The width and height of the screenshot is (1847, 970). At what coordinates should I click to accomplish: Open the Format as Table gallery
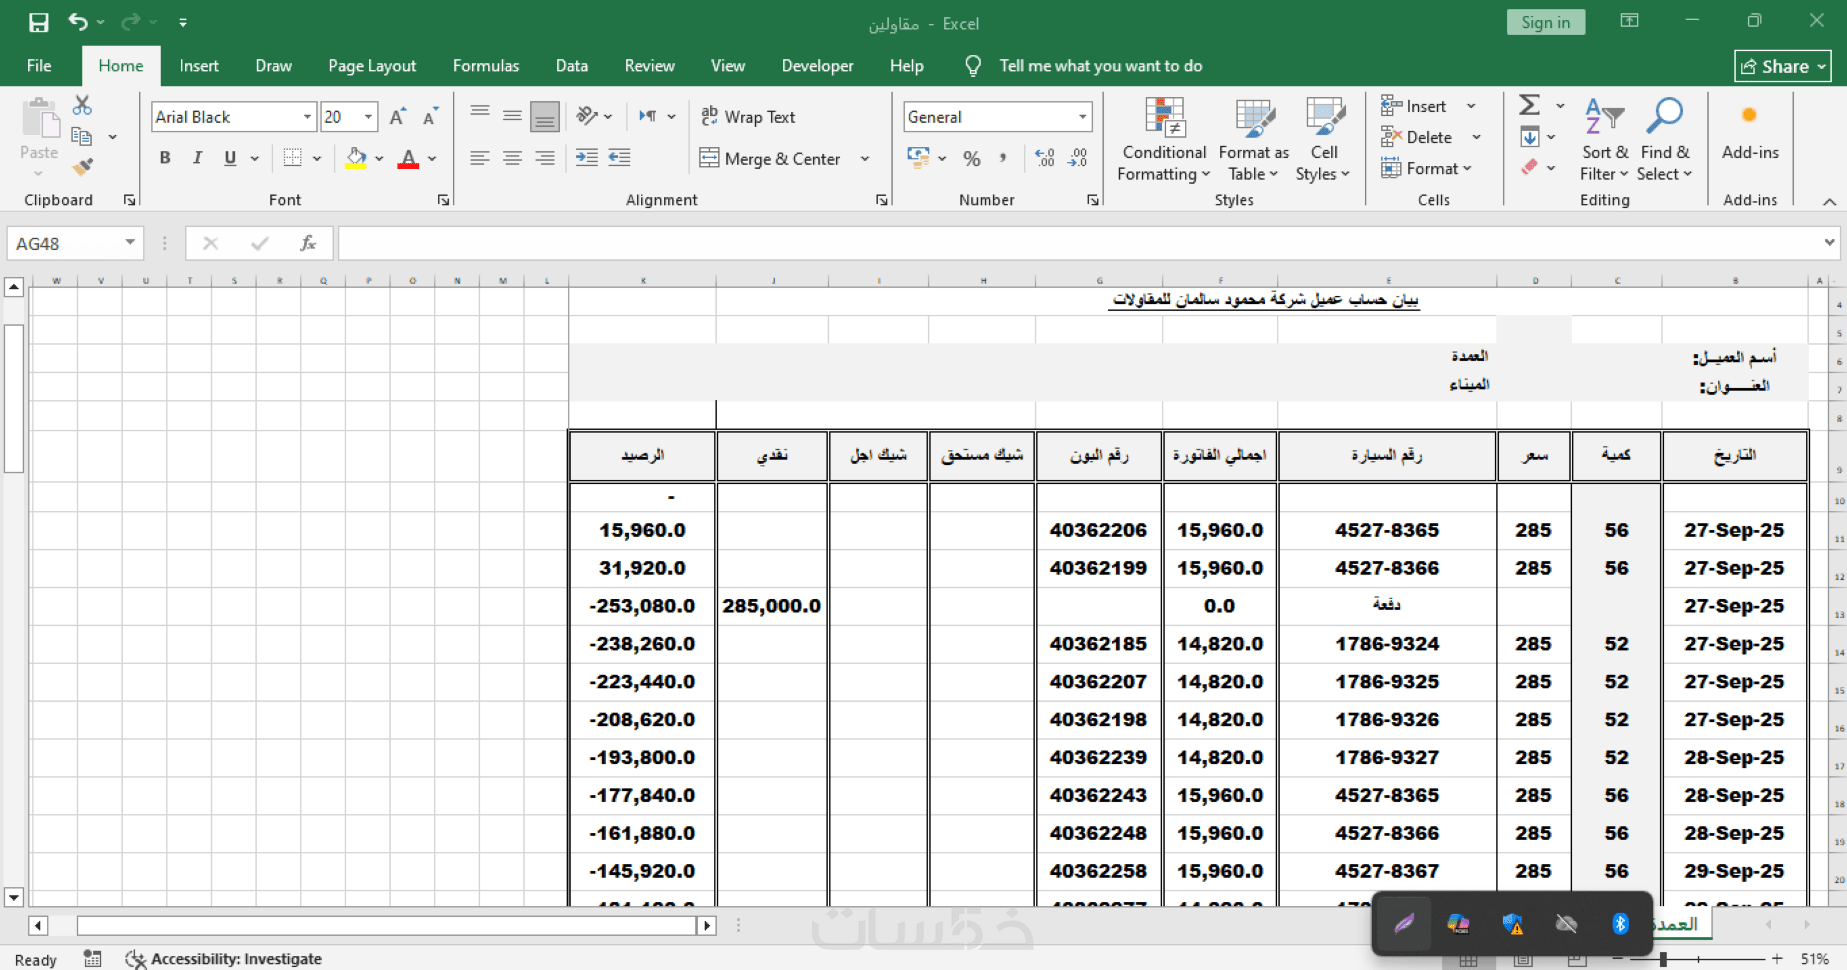click(1253, 140)
